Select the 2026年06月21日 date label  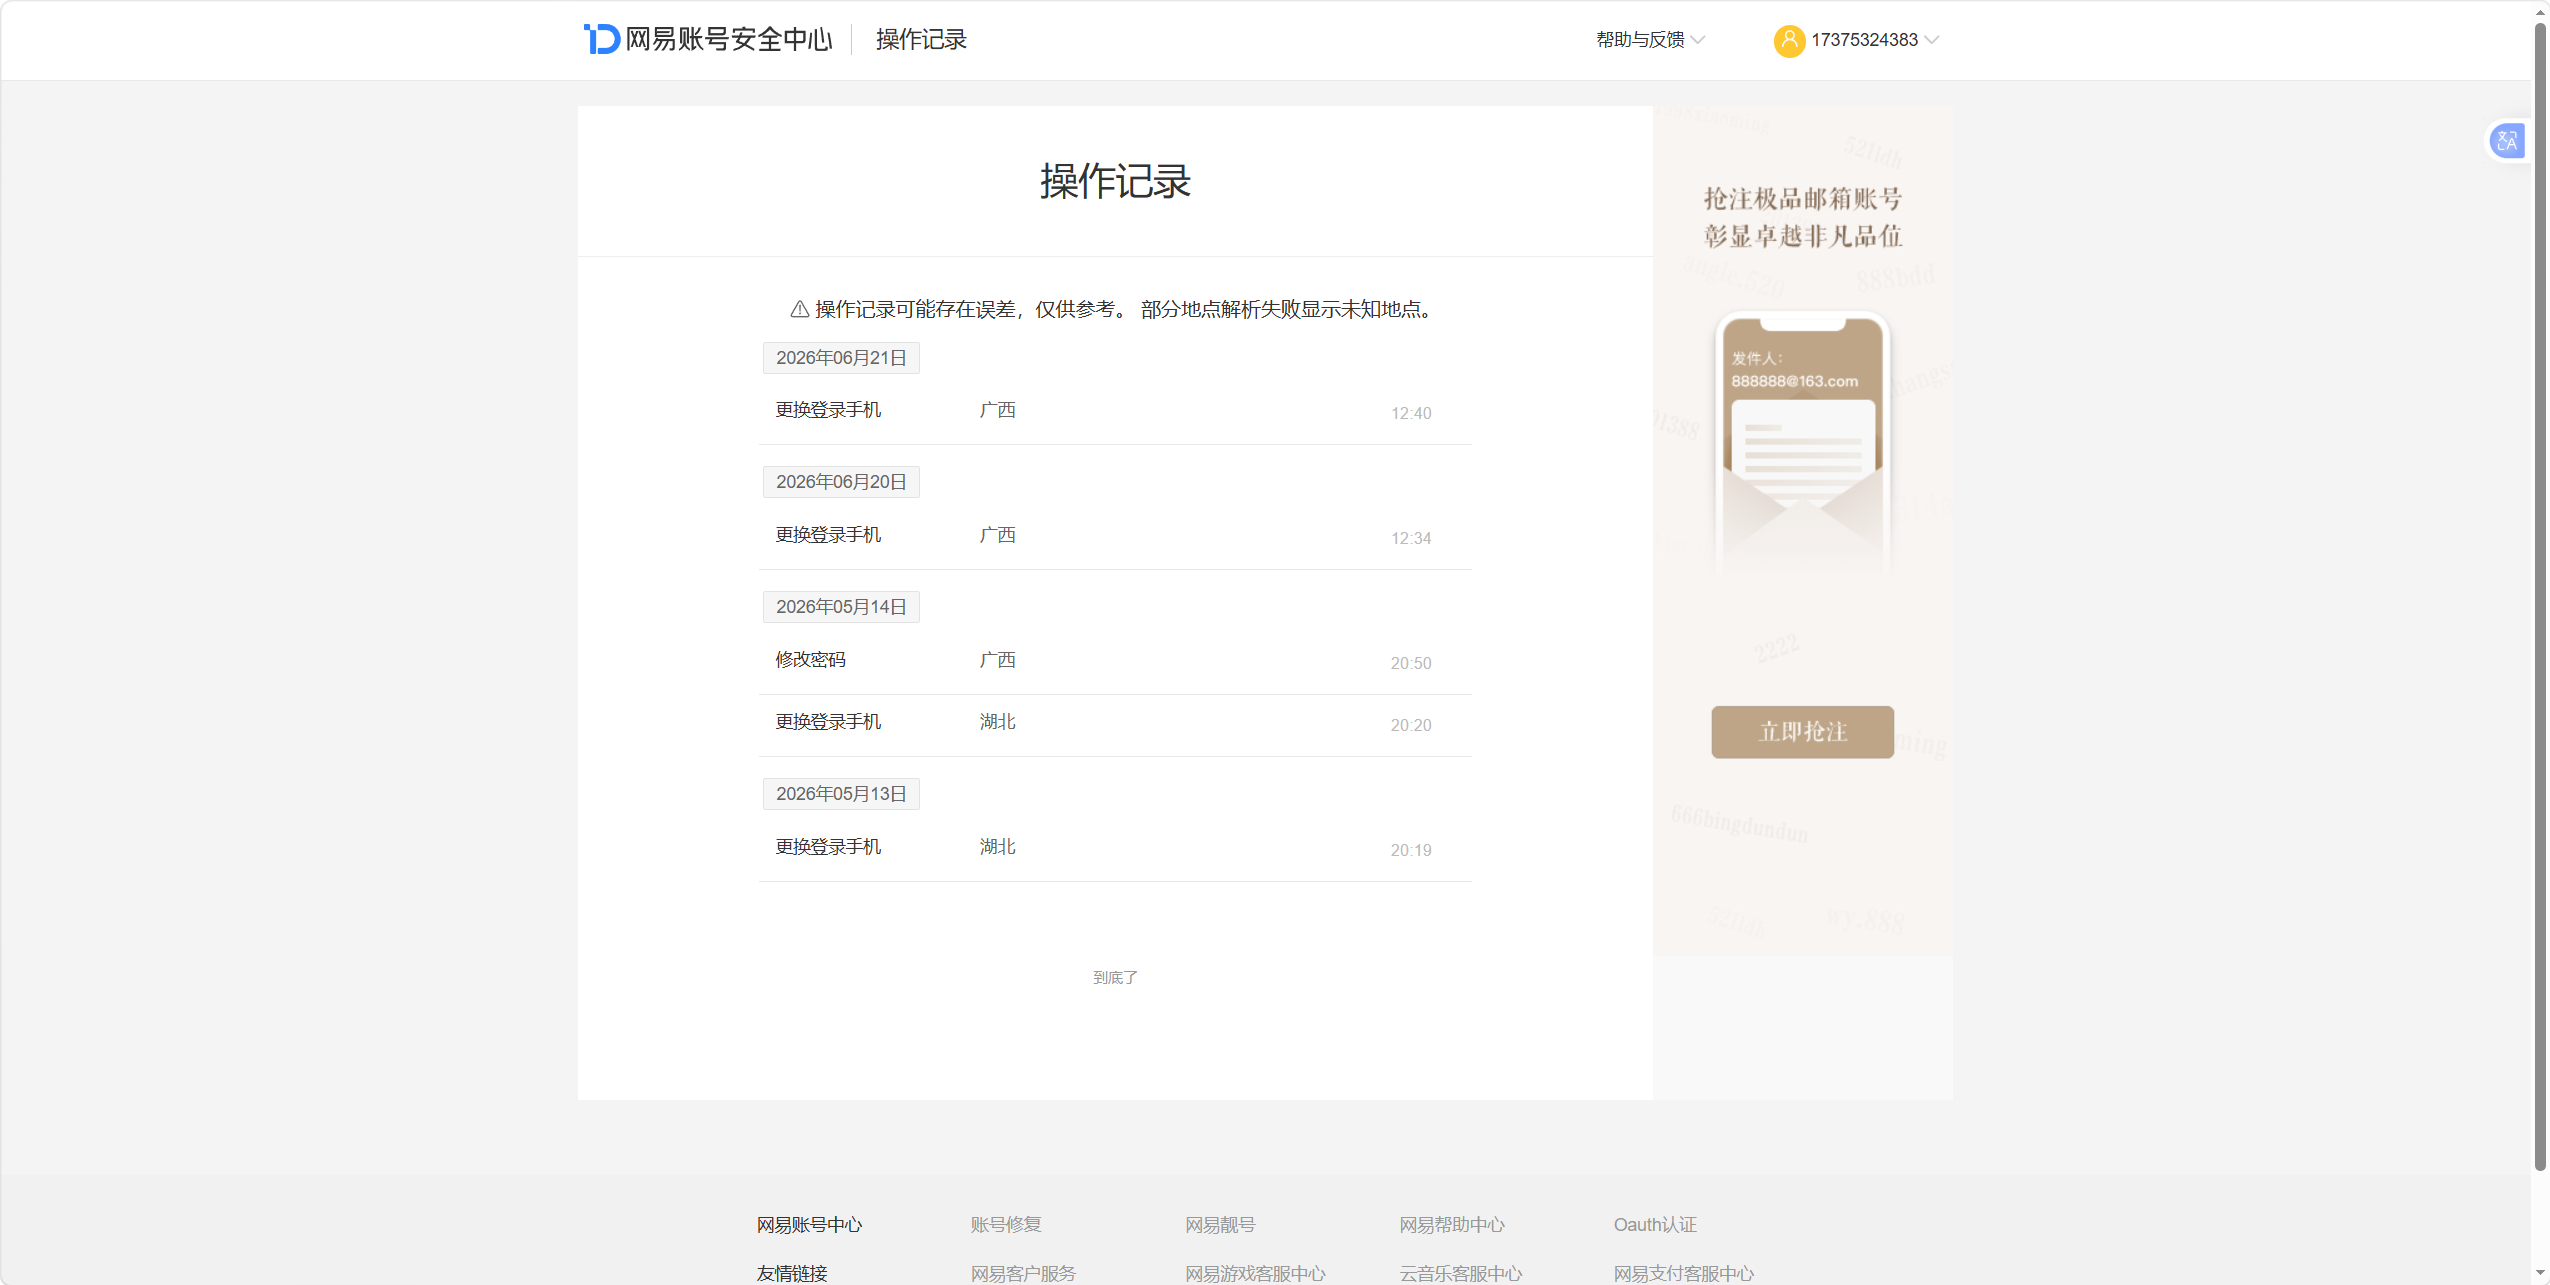point(841,358)
